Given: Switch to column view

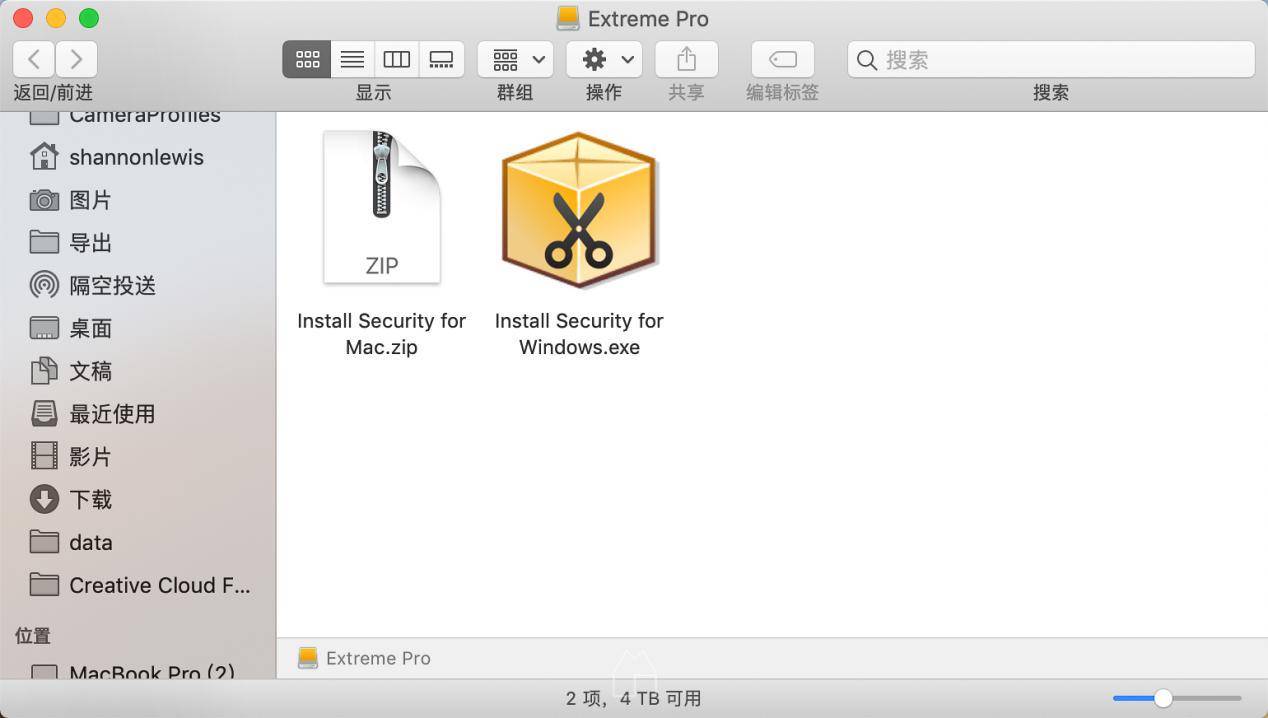Looking at the screenshot, I should 397,59.
